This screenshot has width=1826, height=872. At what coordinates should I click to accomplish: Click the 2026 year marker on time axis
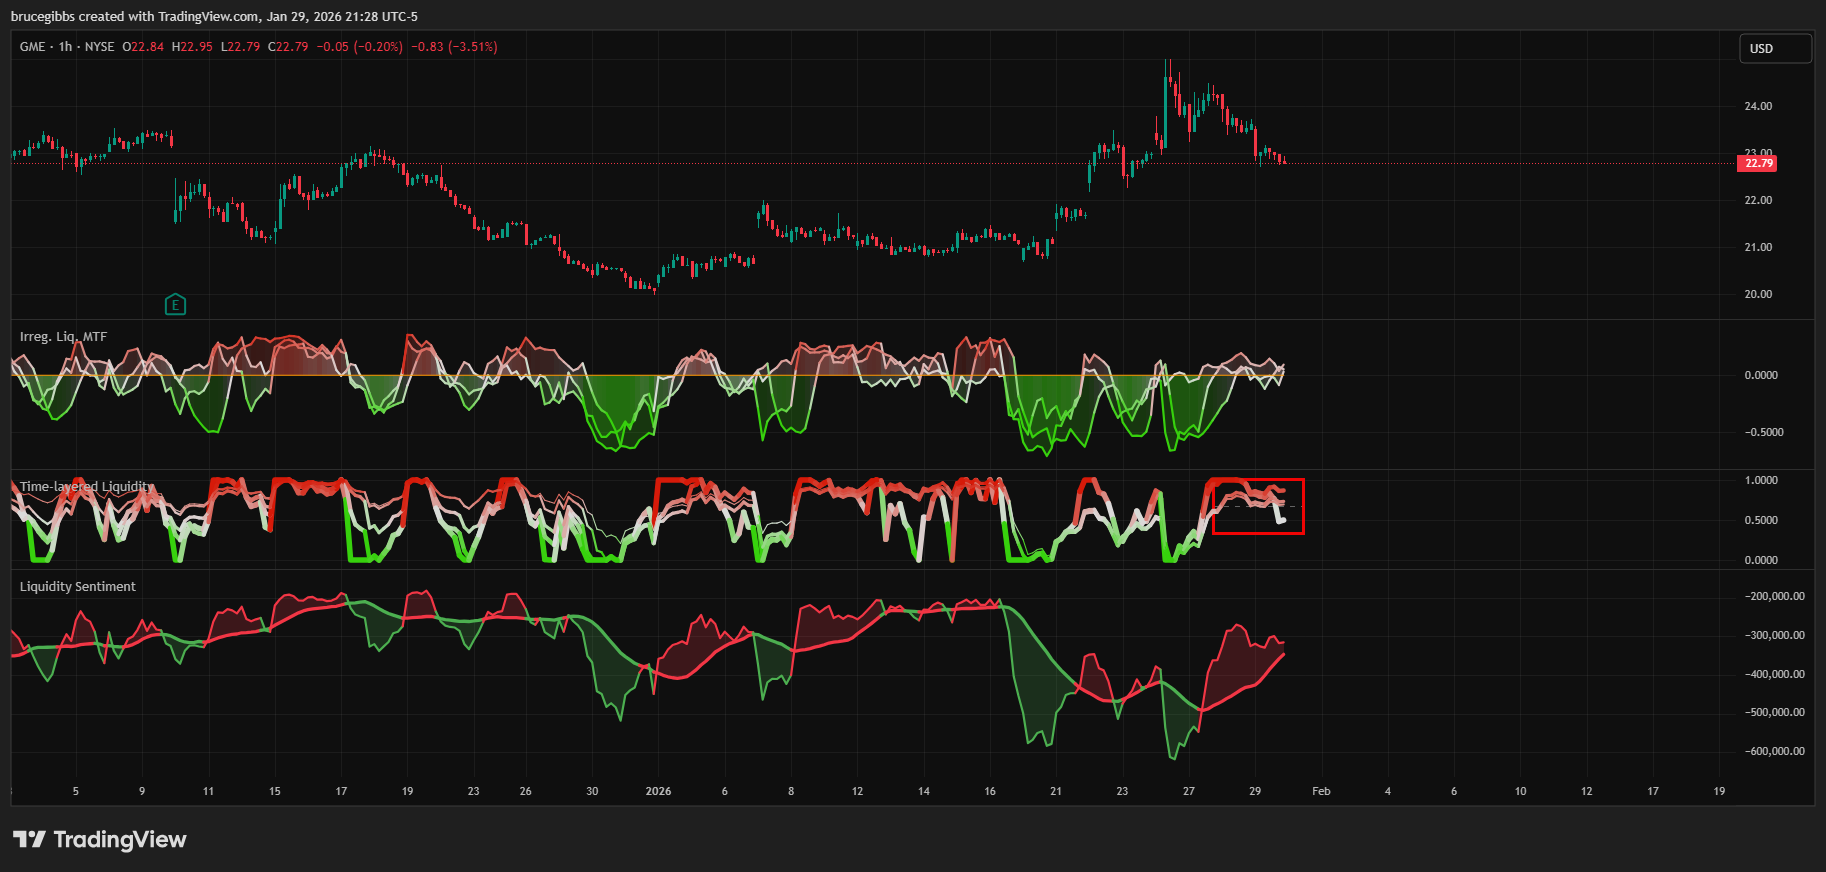pos(658,791)
